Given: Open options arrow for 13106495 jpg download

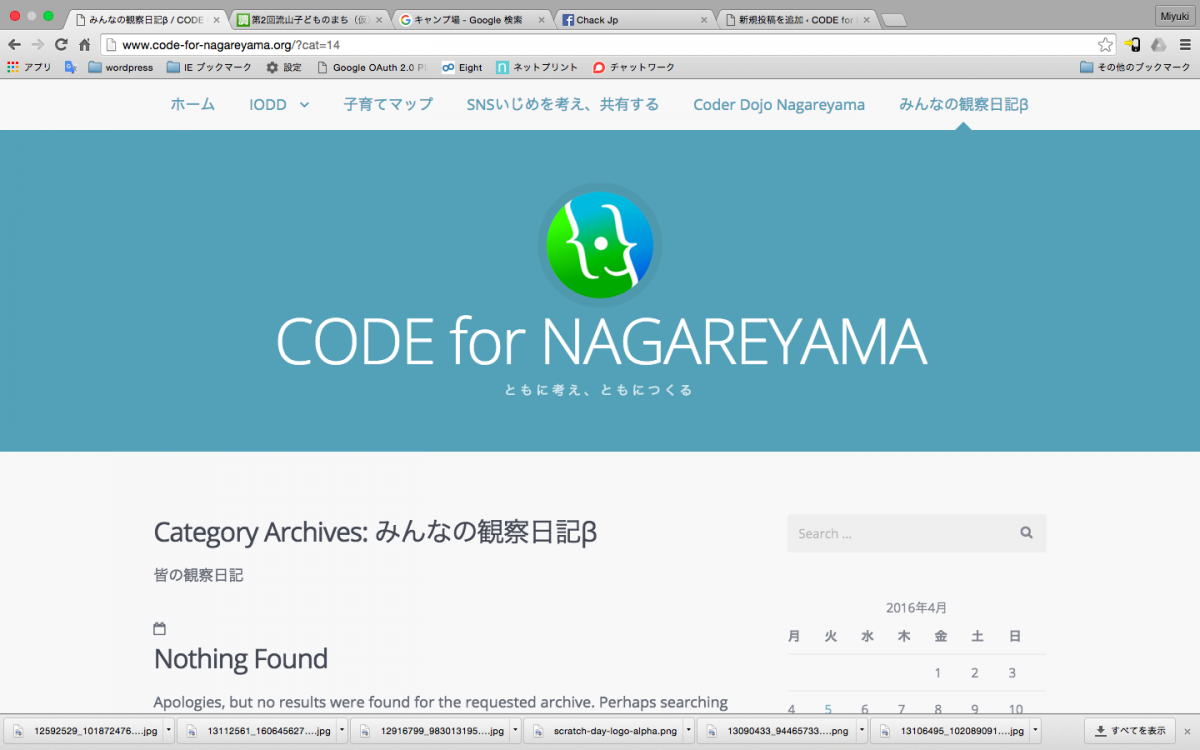Looking at the screenshot, I should tap(1035, 730).
